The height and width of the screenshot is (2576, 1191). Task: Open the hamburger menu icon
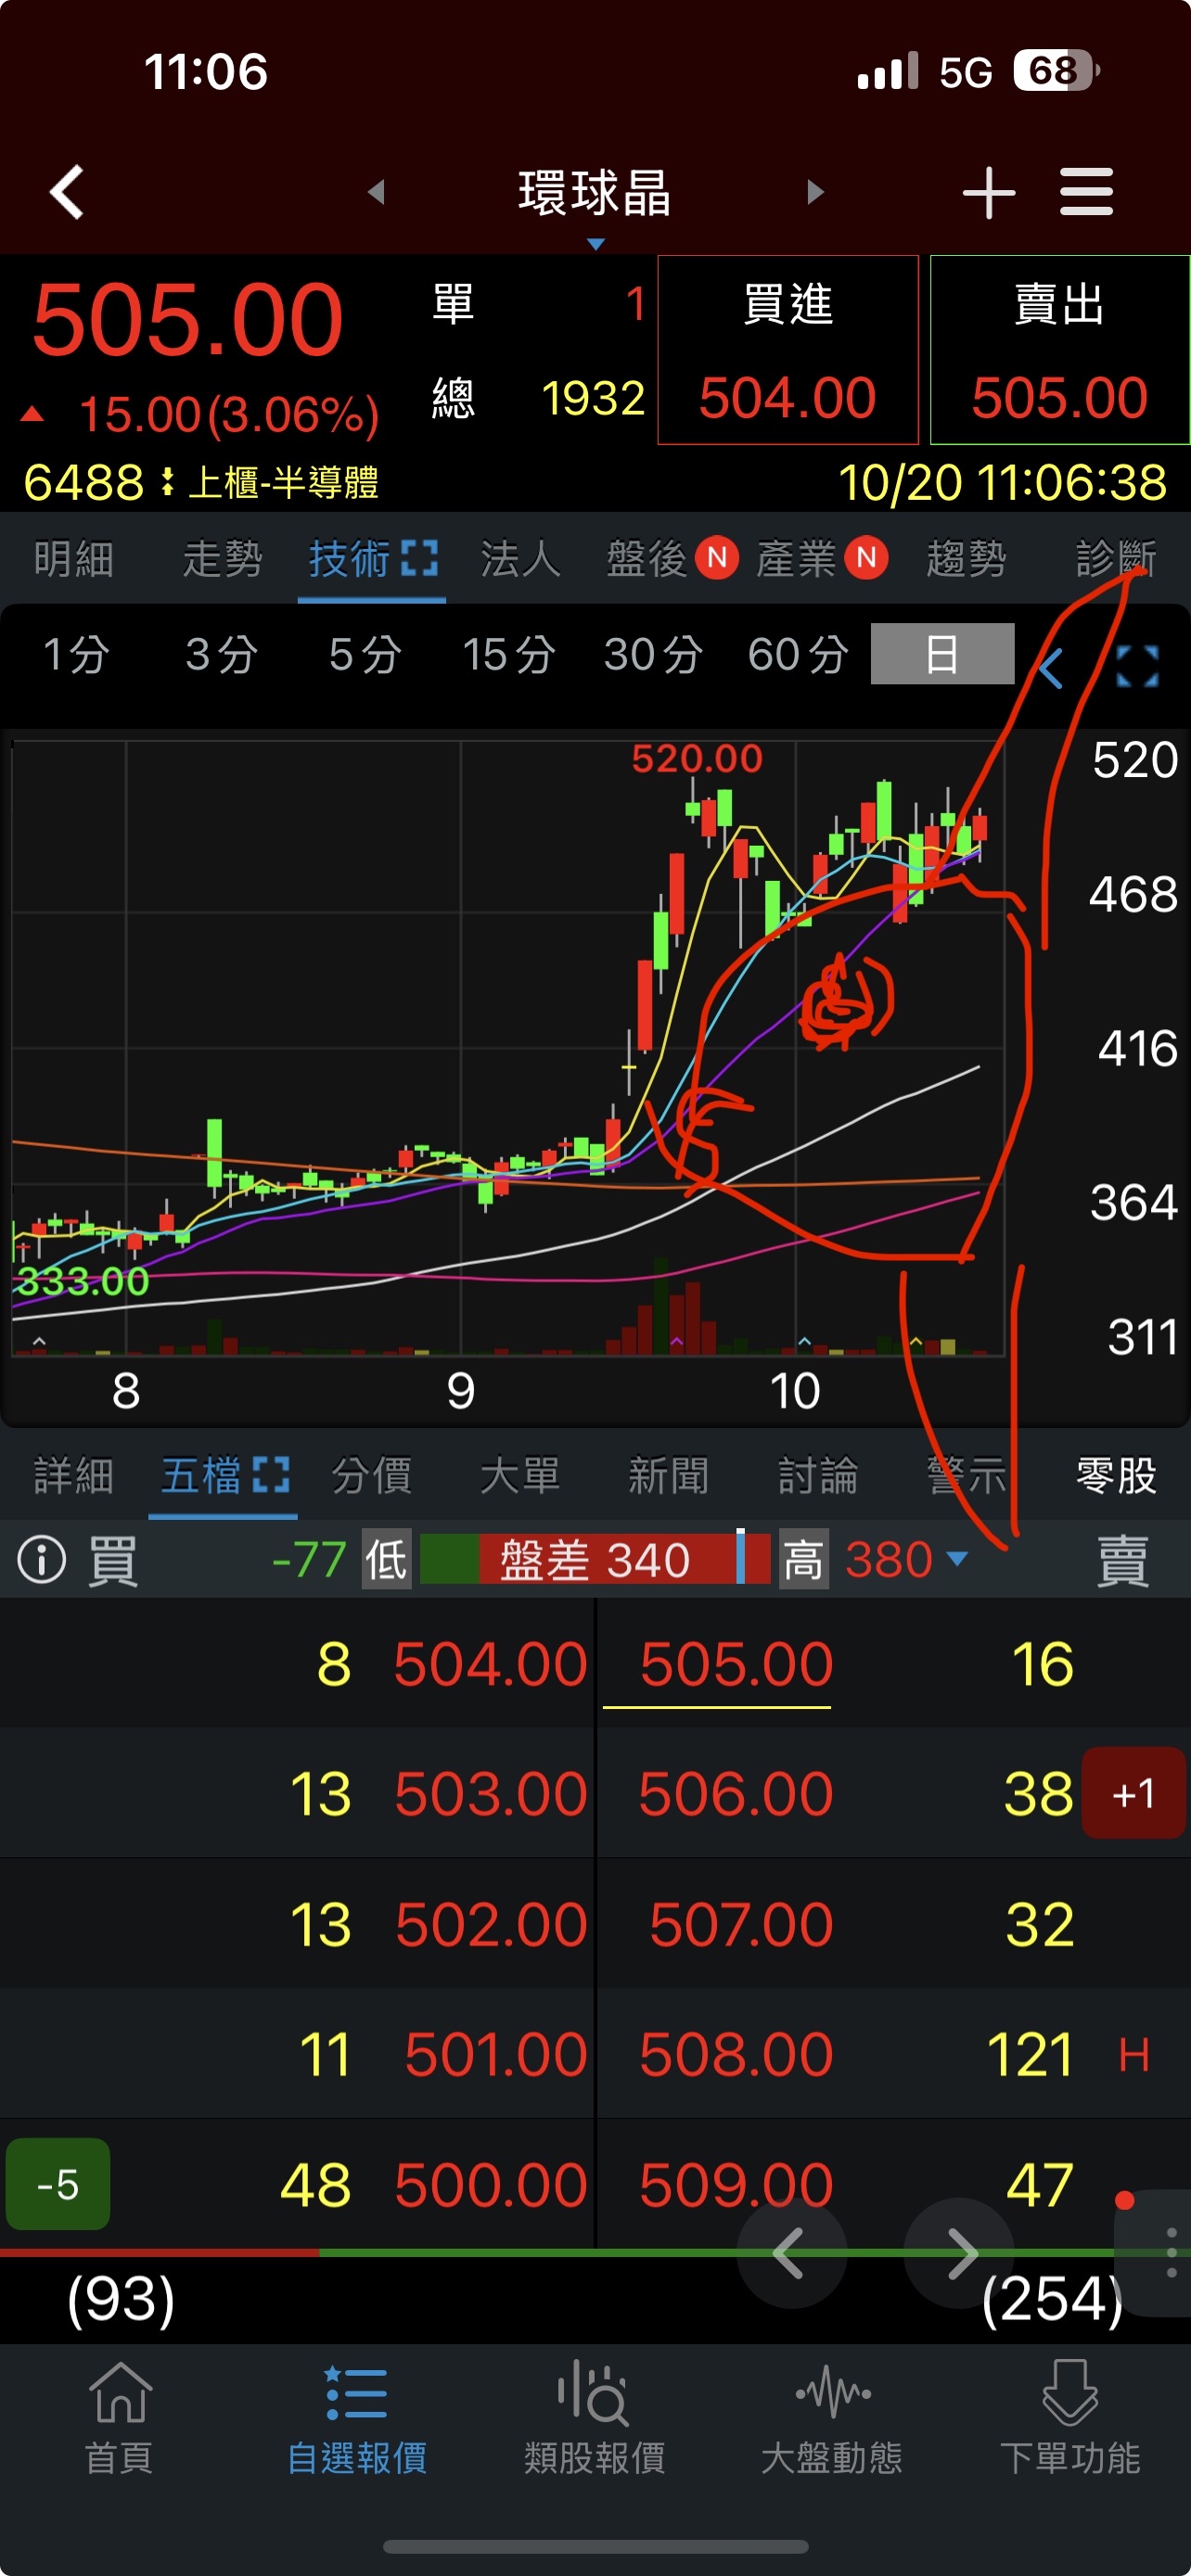1086,192
